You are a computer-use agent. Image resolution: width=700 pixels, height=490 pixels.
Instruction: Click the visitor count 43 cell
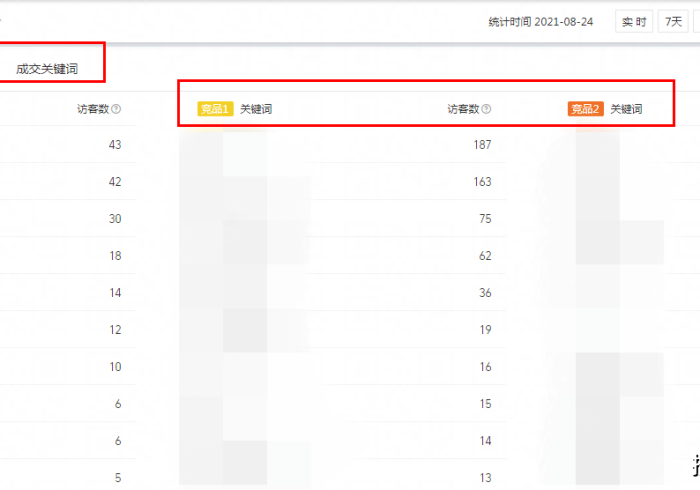114,145
